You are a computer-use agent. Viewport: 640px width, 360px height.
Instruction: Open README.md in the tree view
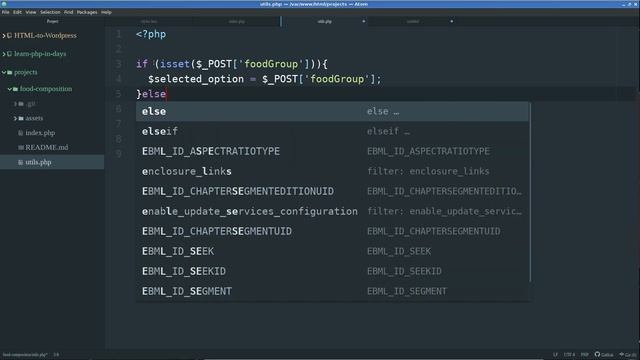coord(47,147)
